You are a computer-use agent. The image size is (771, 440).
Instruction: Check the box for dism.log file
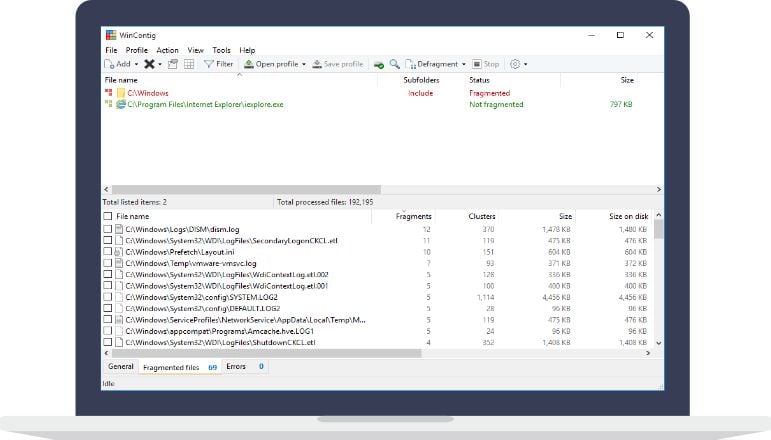click(108, 229)
